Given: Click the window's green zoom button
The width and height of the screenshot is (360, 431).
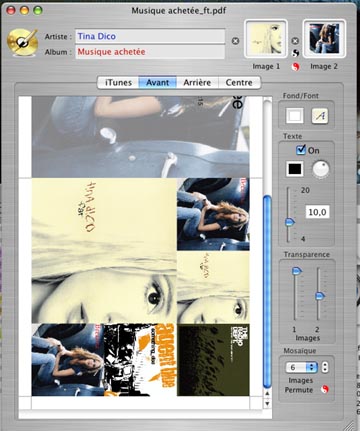Looking at the screenshot, I should 38,10.
